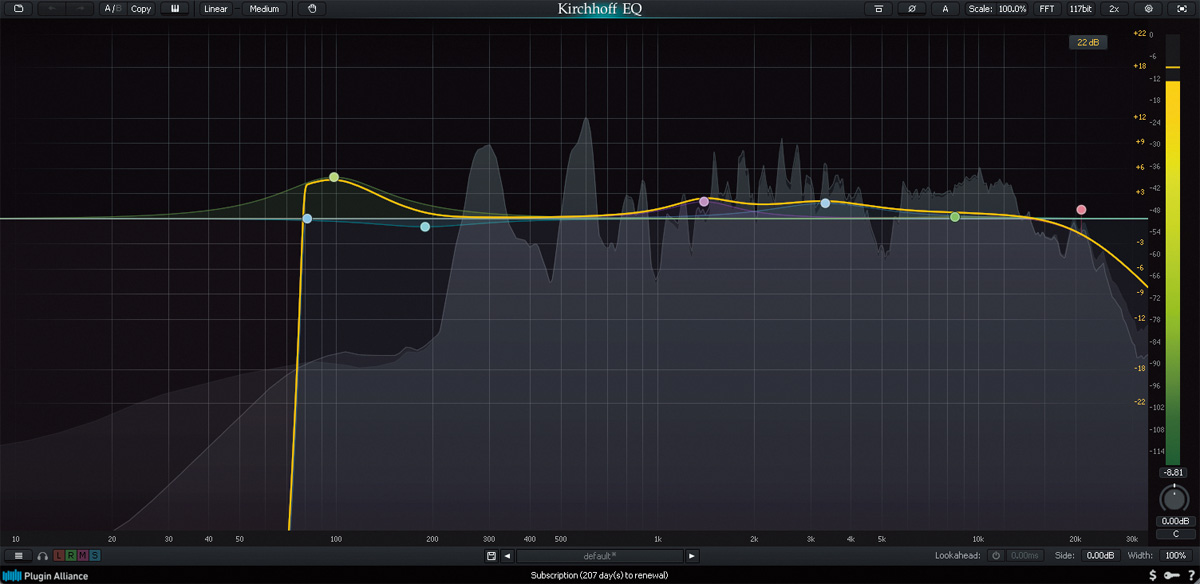Open the dollar sign purchase icon
Screen dimensions: 1200x584
point(1154,575)
